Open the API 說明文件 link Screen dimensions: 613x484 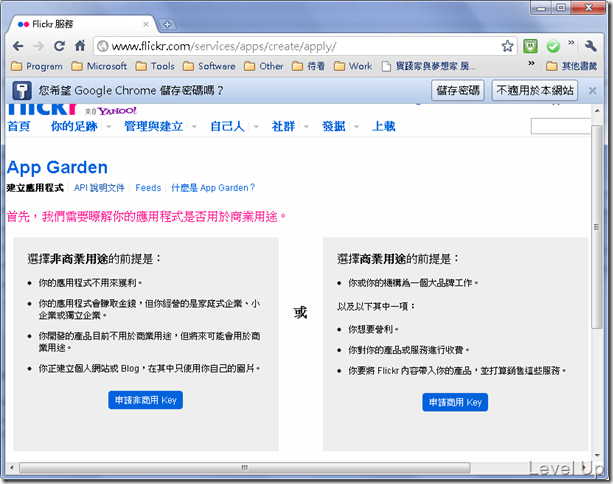pos(99,188)
